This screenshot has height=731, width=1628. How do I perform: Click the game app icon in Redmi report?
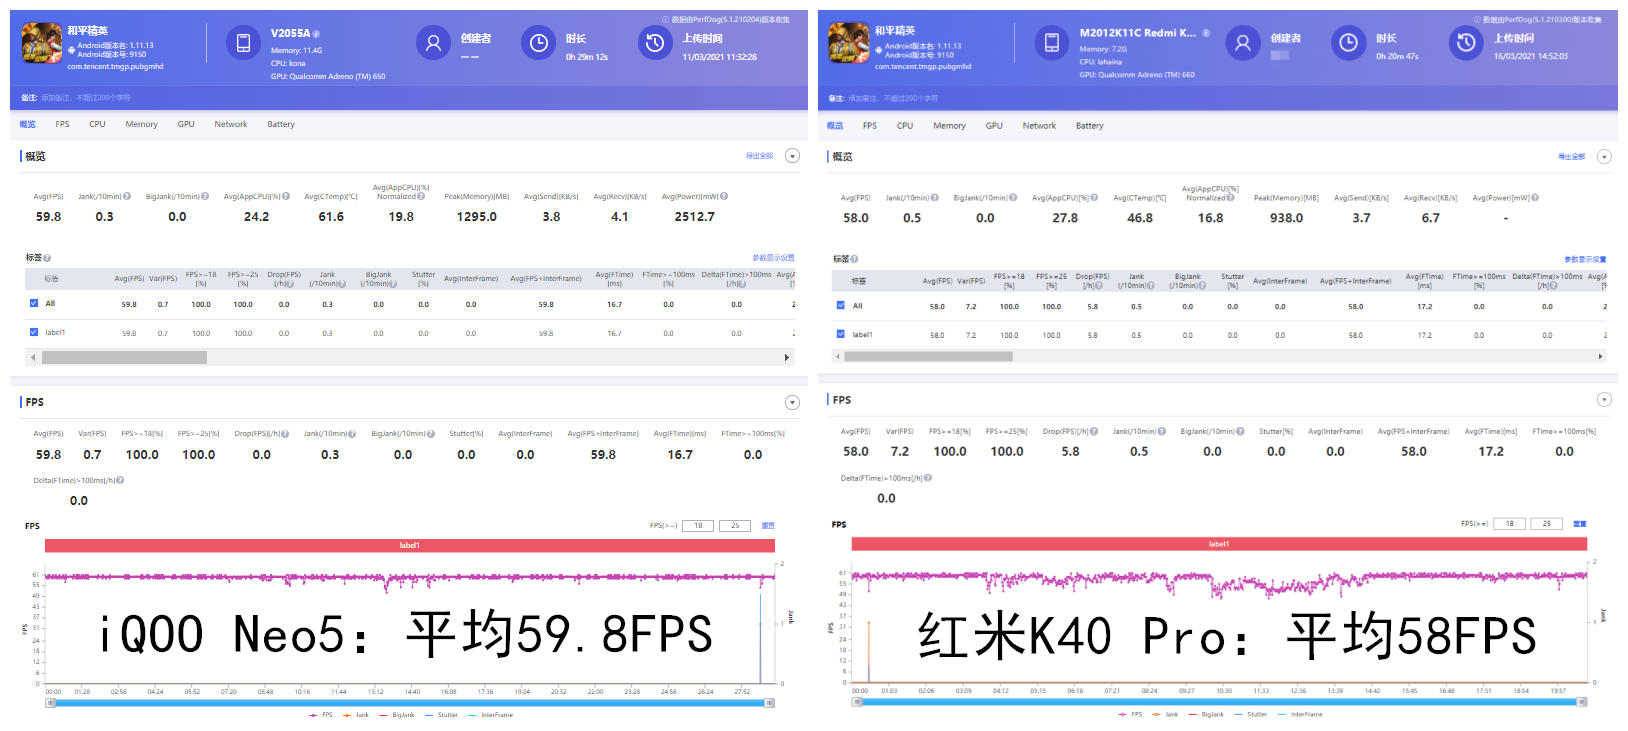point(849,43)
